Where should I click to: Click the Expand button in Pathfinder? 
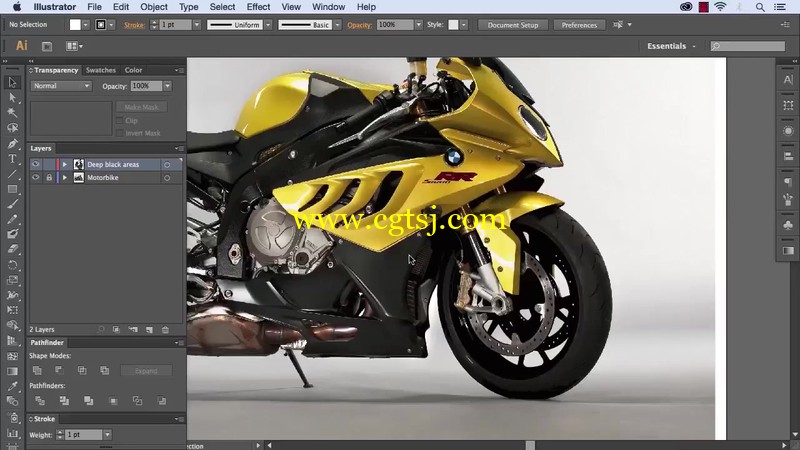(x=146, y=370)
